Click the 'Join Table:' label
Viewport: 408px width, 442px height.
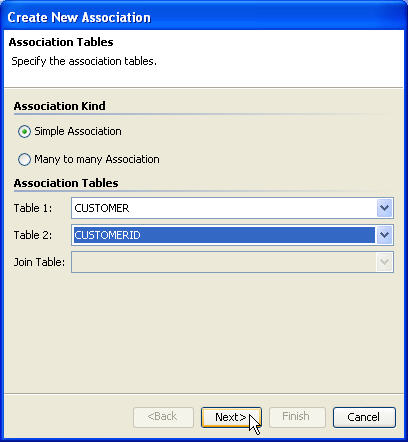click(39, 262)
